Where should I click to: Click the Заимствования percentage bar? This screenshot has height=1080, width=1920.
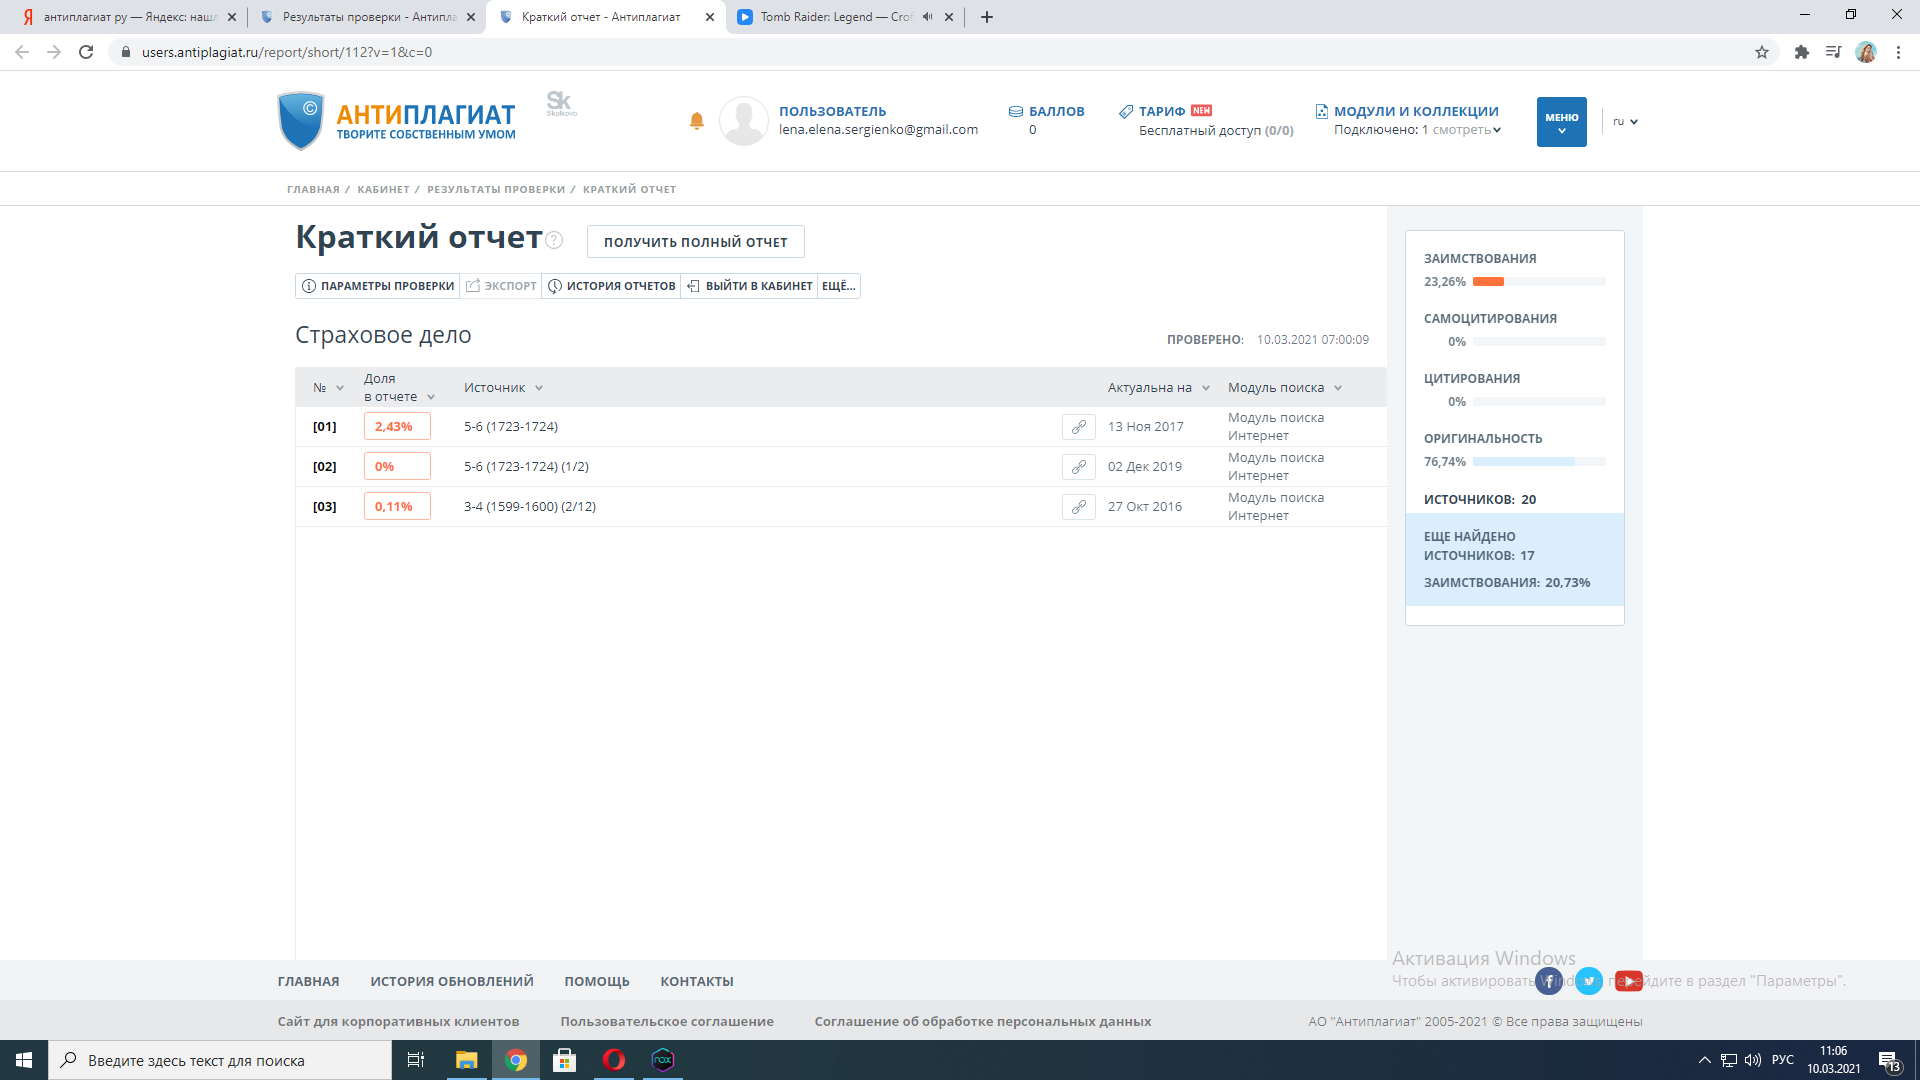tap(1538, 282)
